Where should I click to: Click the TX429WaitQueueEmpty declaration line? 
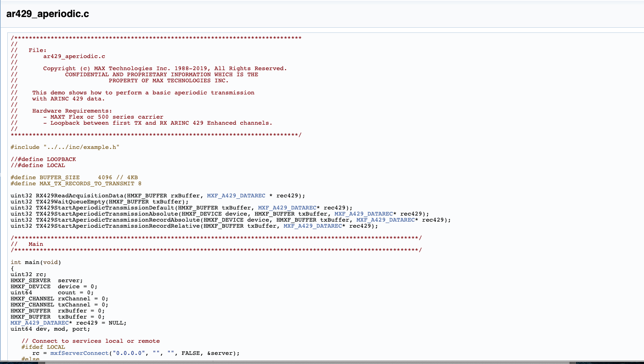[x=99, y=202]
